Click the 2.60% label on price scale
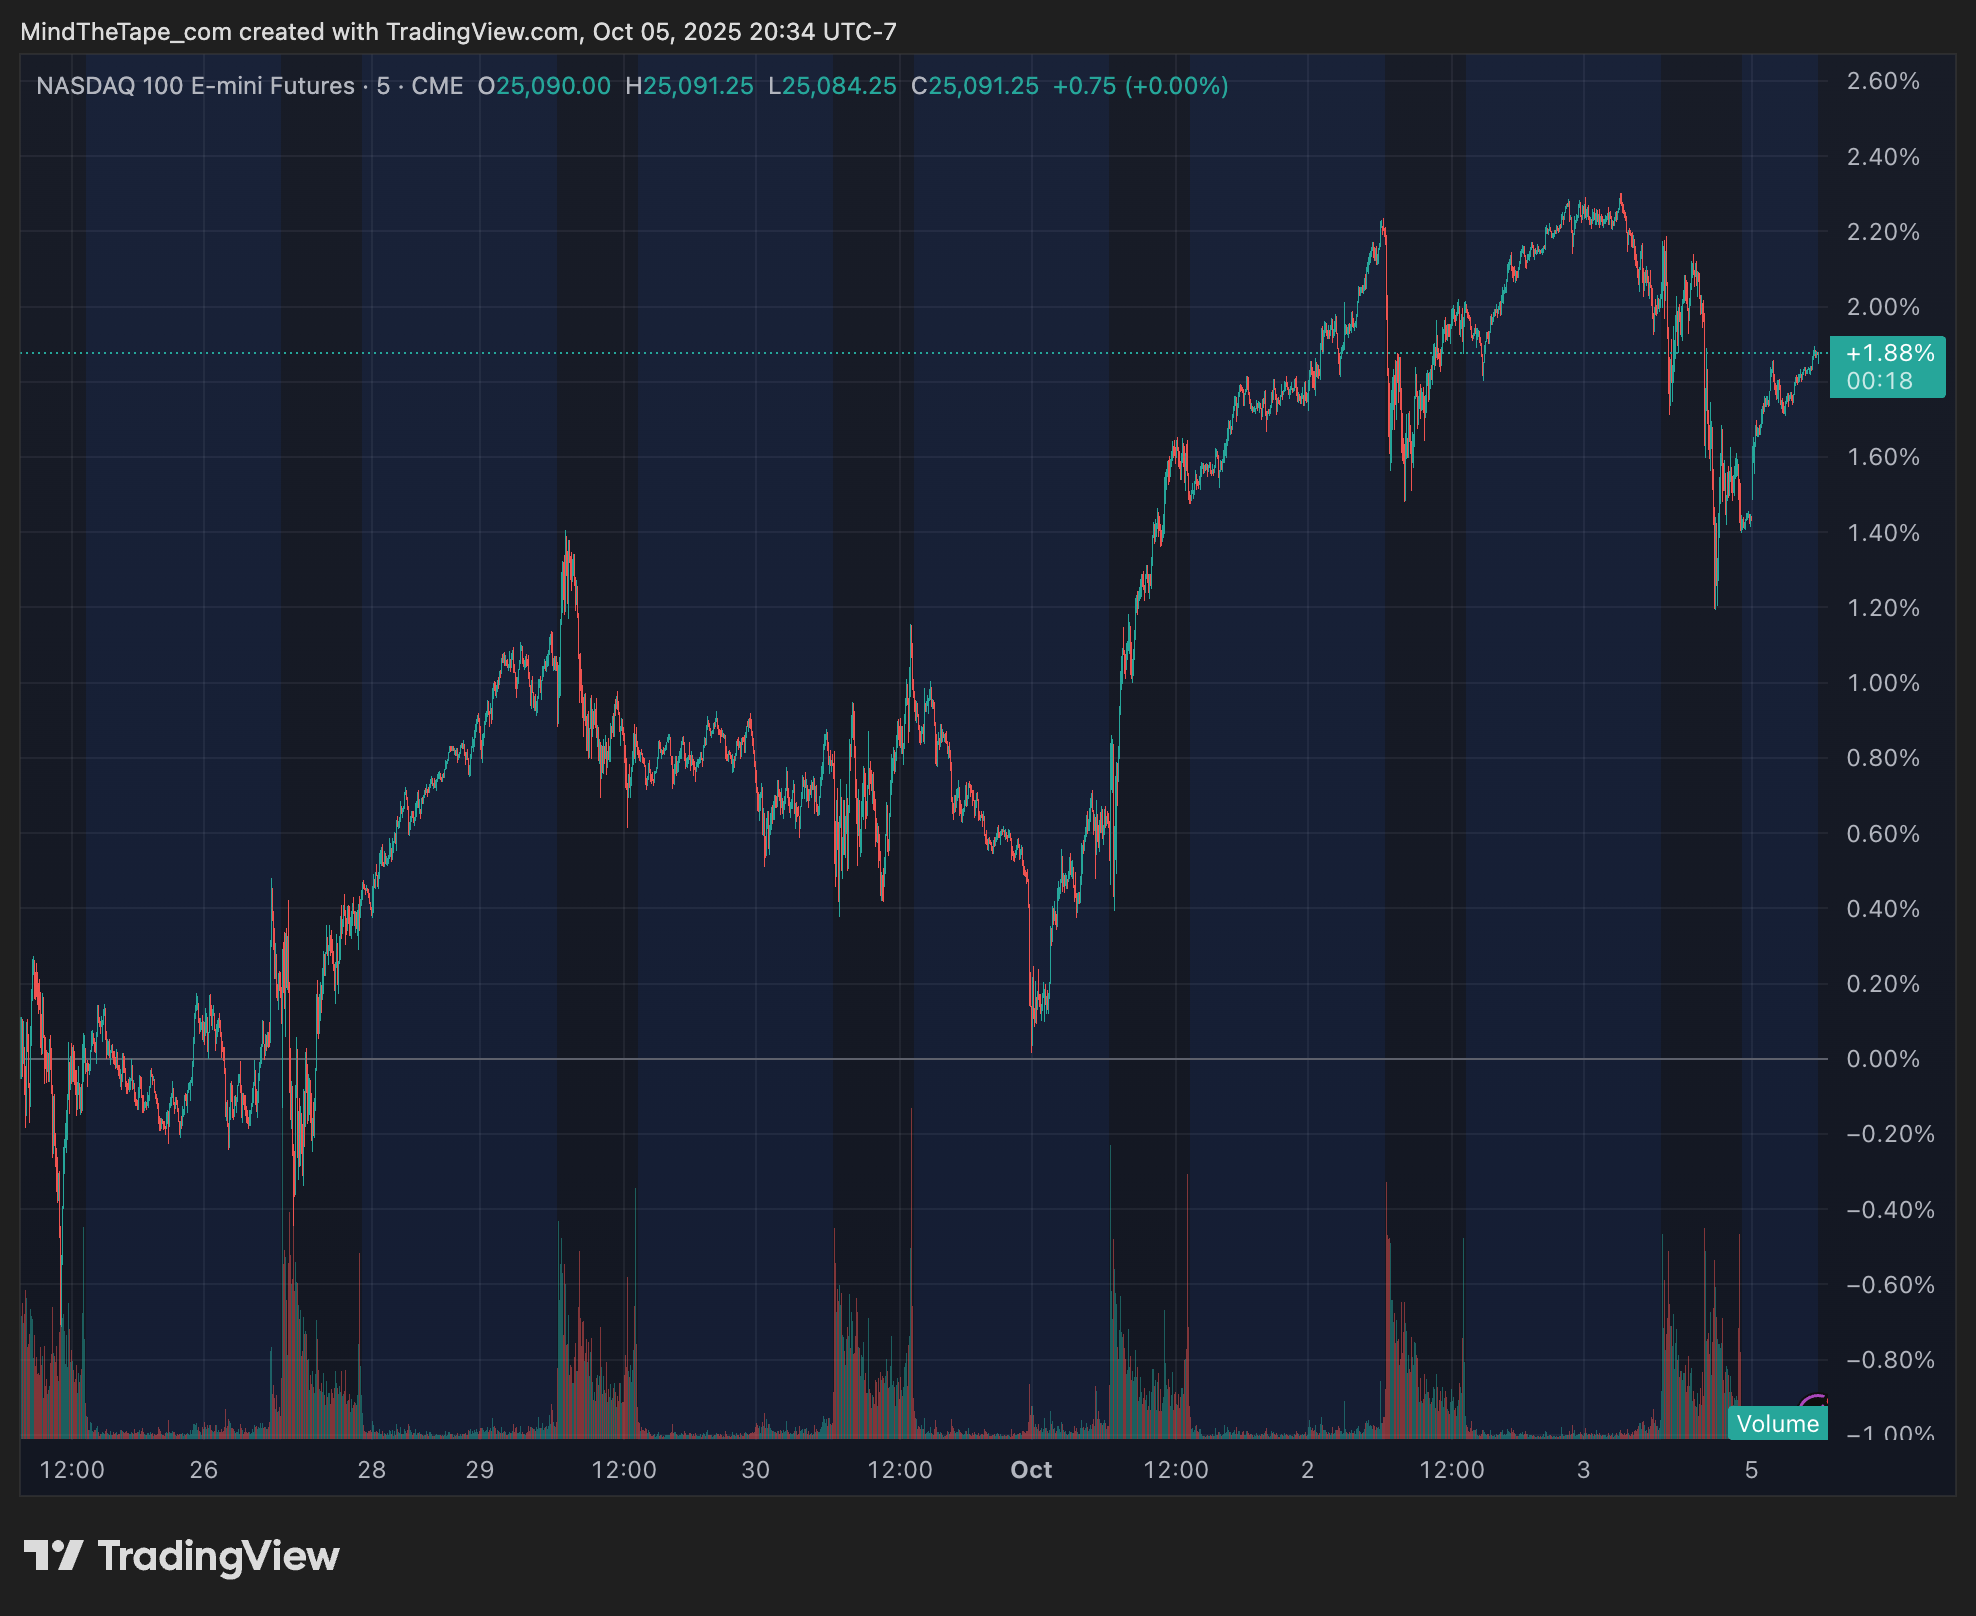Image resolution: width=1976 pixels, height=1616 pixels. point(1882,82)
